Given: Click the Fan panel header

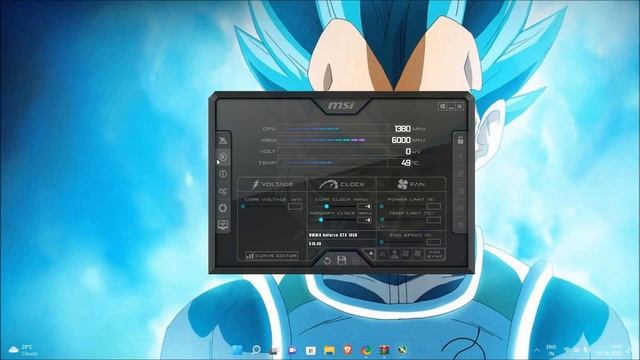Looking at the screenshot, I should (411, 184).
